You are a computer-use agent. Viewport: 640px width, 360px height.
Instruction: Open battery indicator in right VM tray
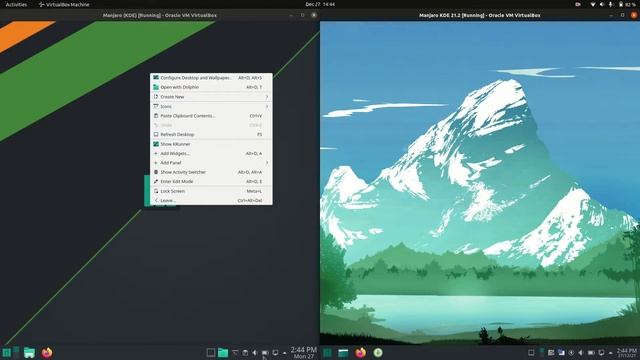(x=591, y=353)
